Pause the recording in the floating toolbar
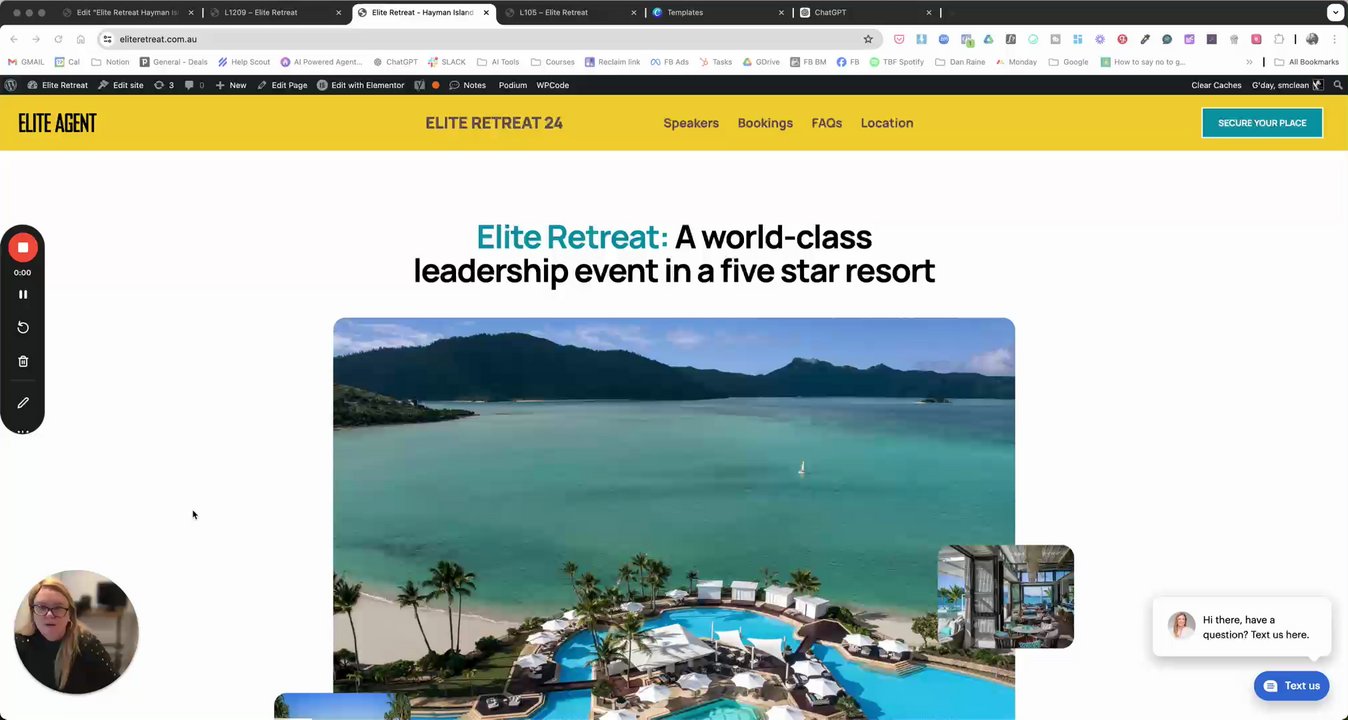Image resolution: width=1348 pixels, height=720 pixels. 22,294
